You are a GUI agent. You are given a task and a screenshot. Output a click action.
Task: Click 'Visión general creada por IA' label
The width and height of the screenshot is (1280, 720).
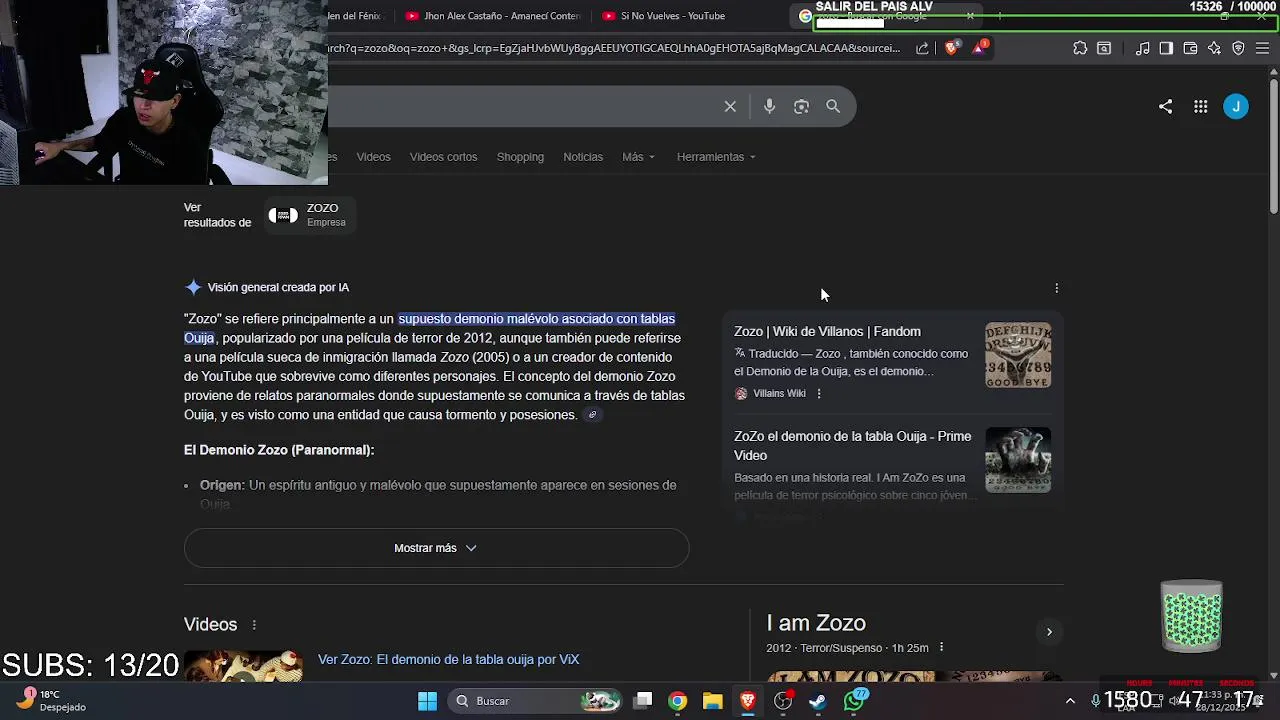point(278,288)
